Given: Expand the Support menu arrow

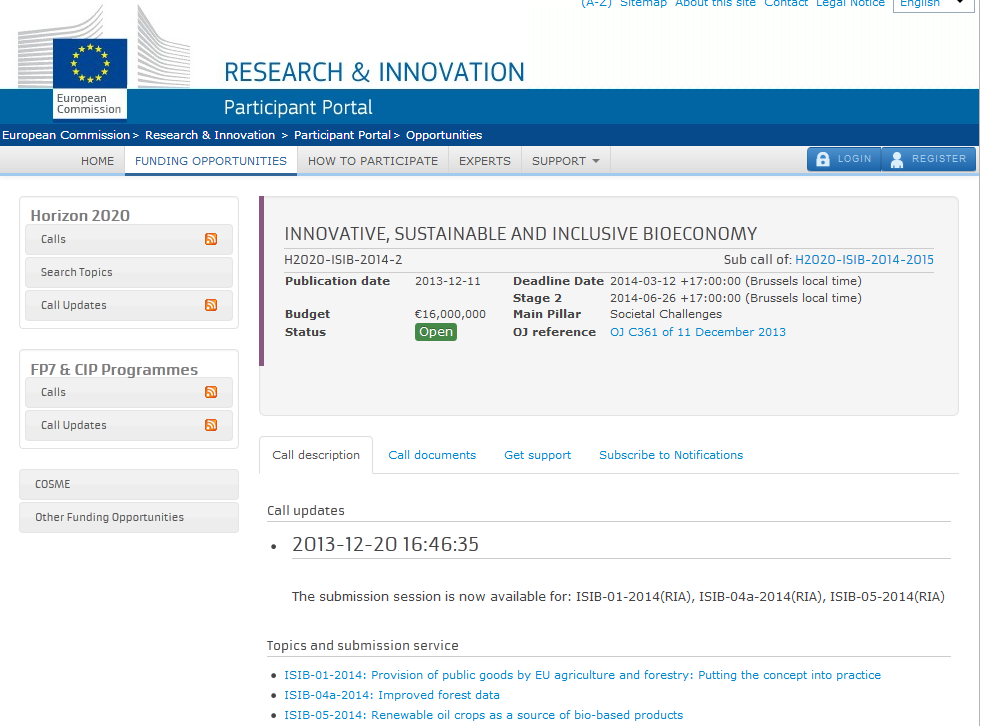Looking at the screenshot, I should (596, 161).
